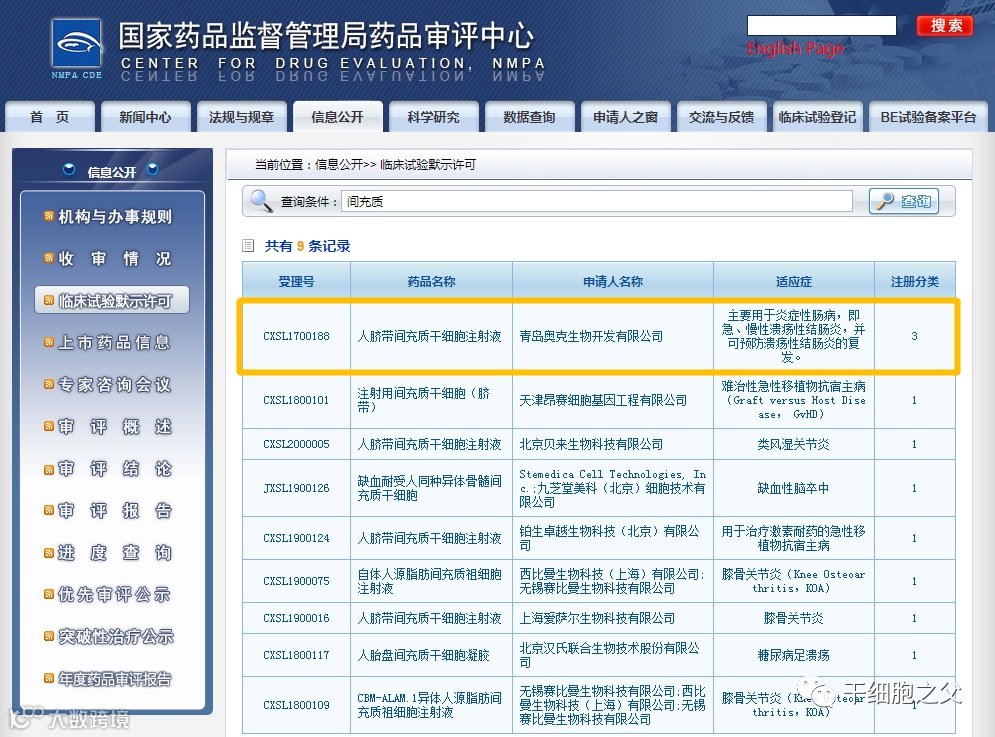Click the 注册分类 column header
The width and height of the screenshot is (995, 737).
point(914,281)
